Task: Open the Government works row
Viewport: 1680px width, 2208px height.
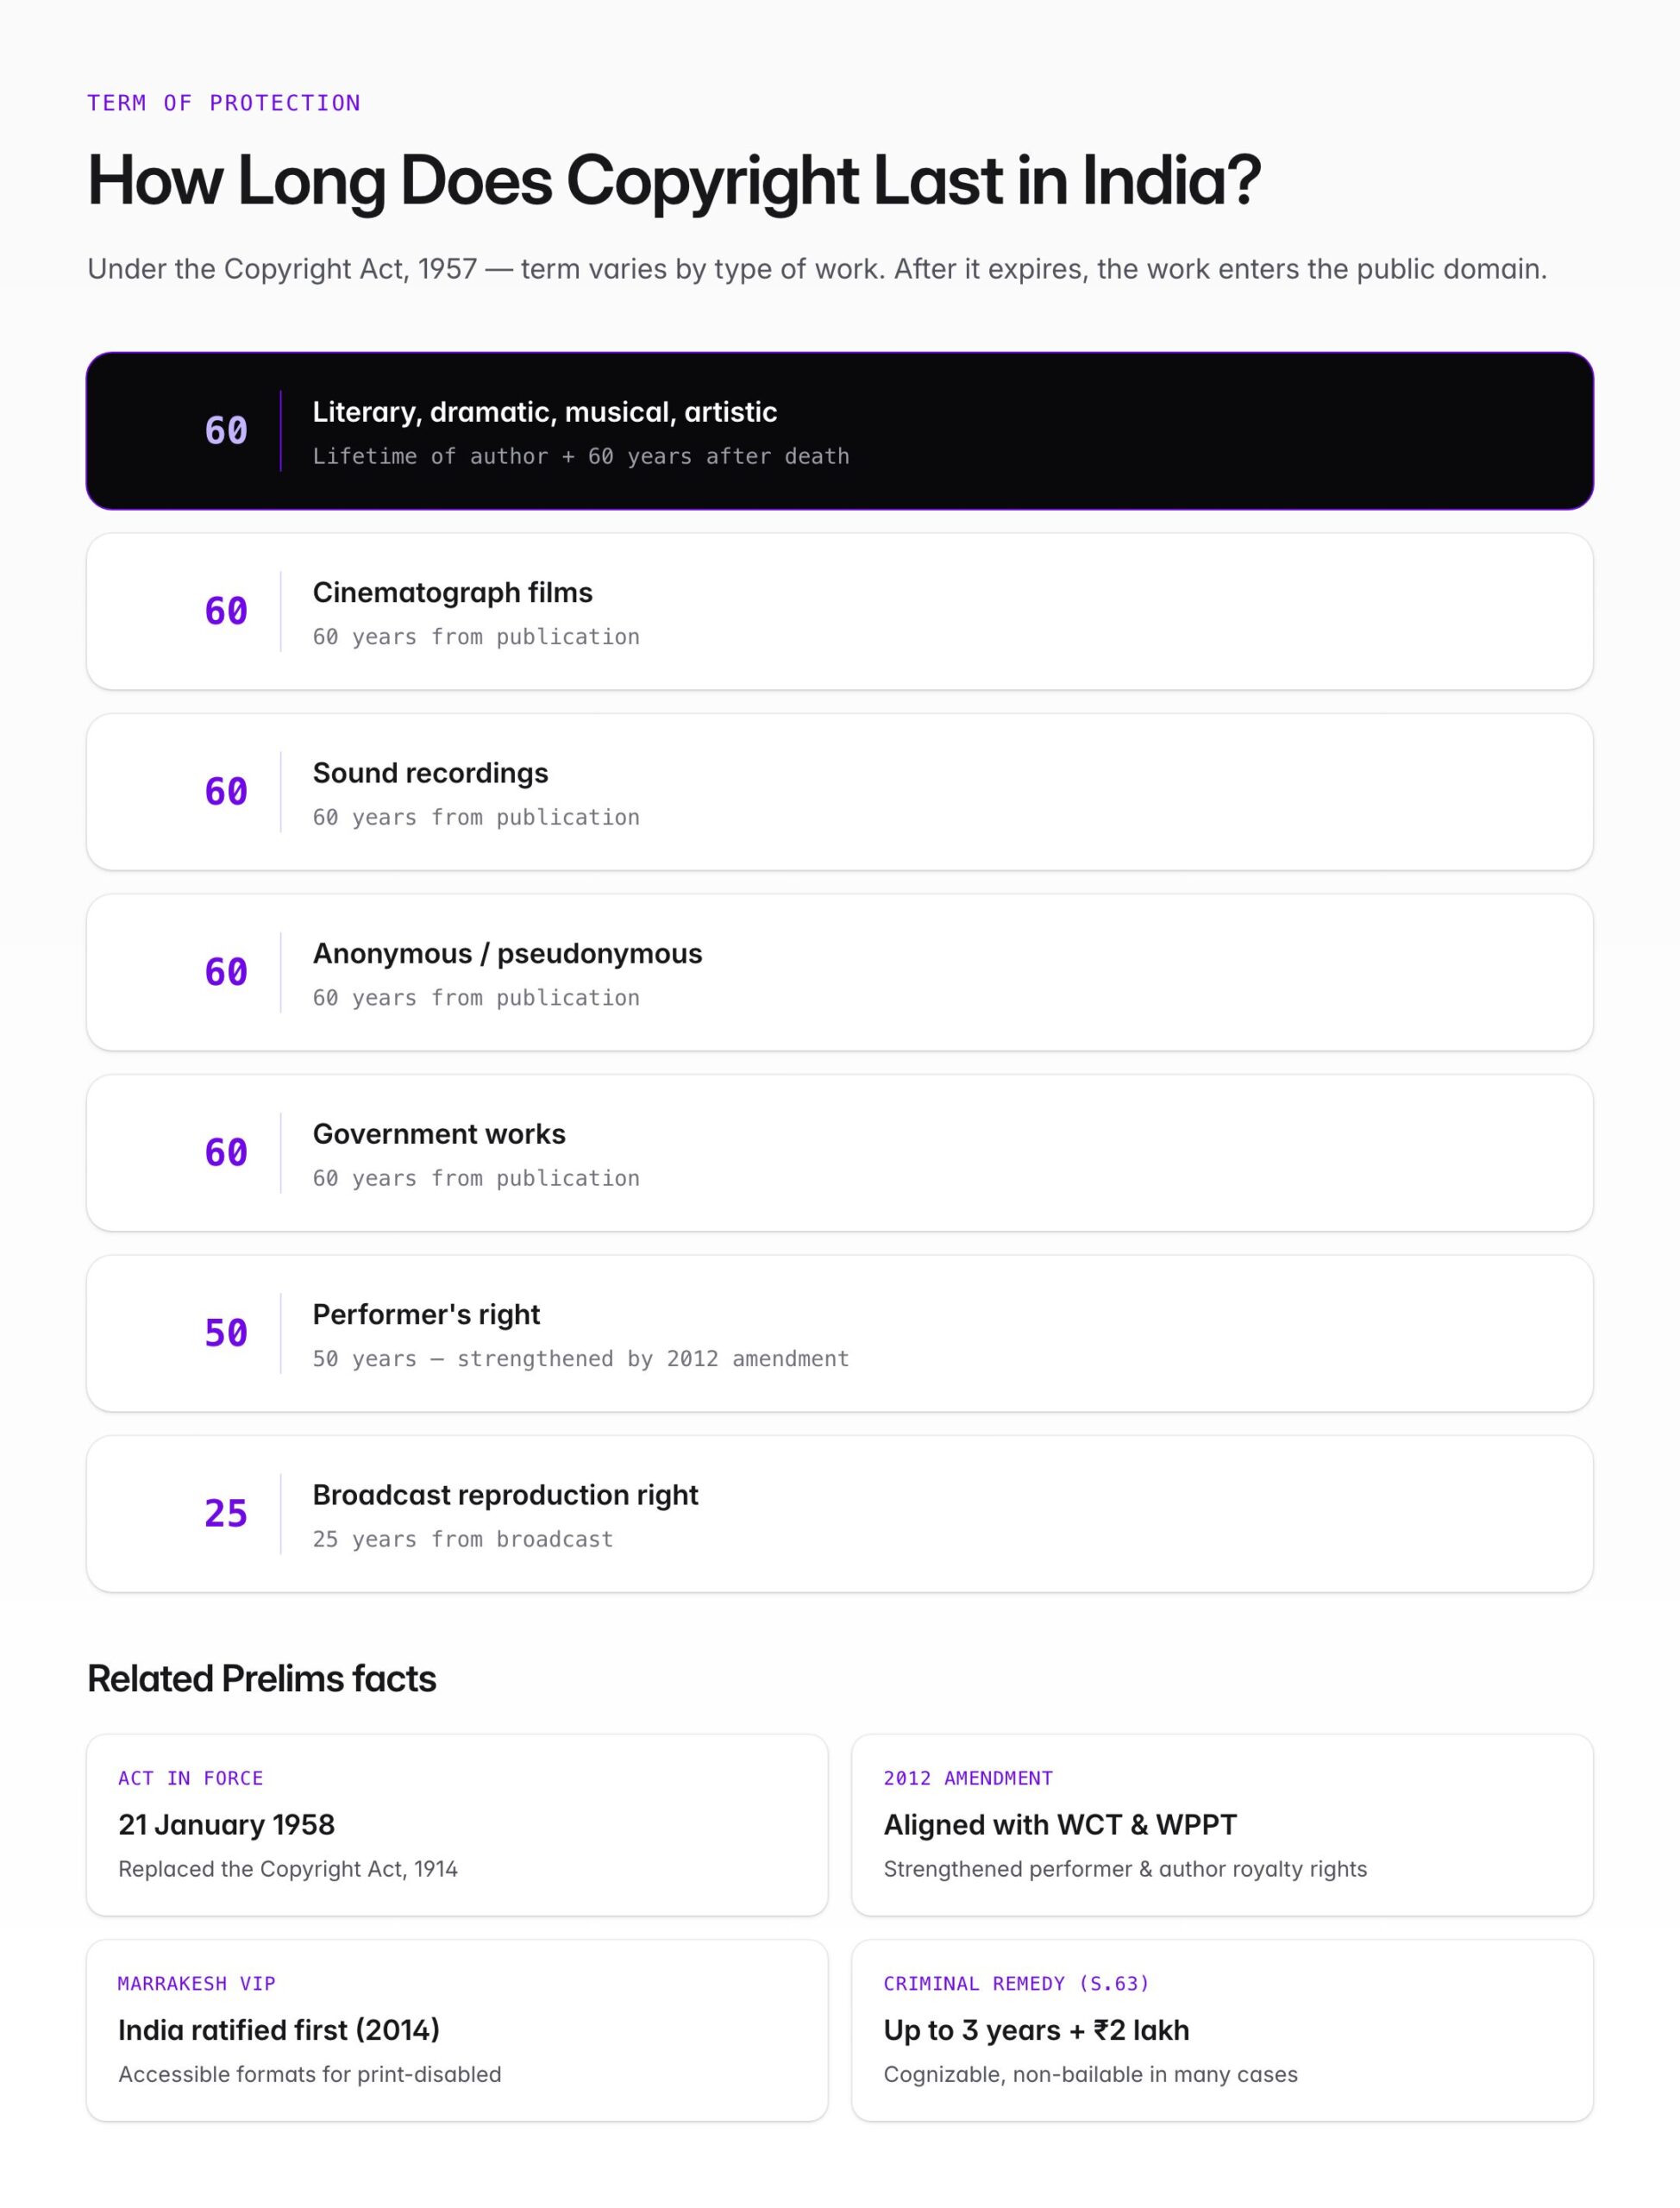Action: pyautogui.click(x=840, y=1153)
